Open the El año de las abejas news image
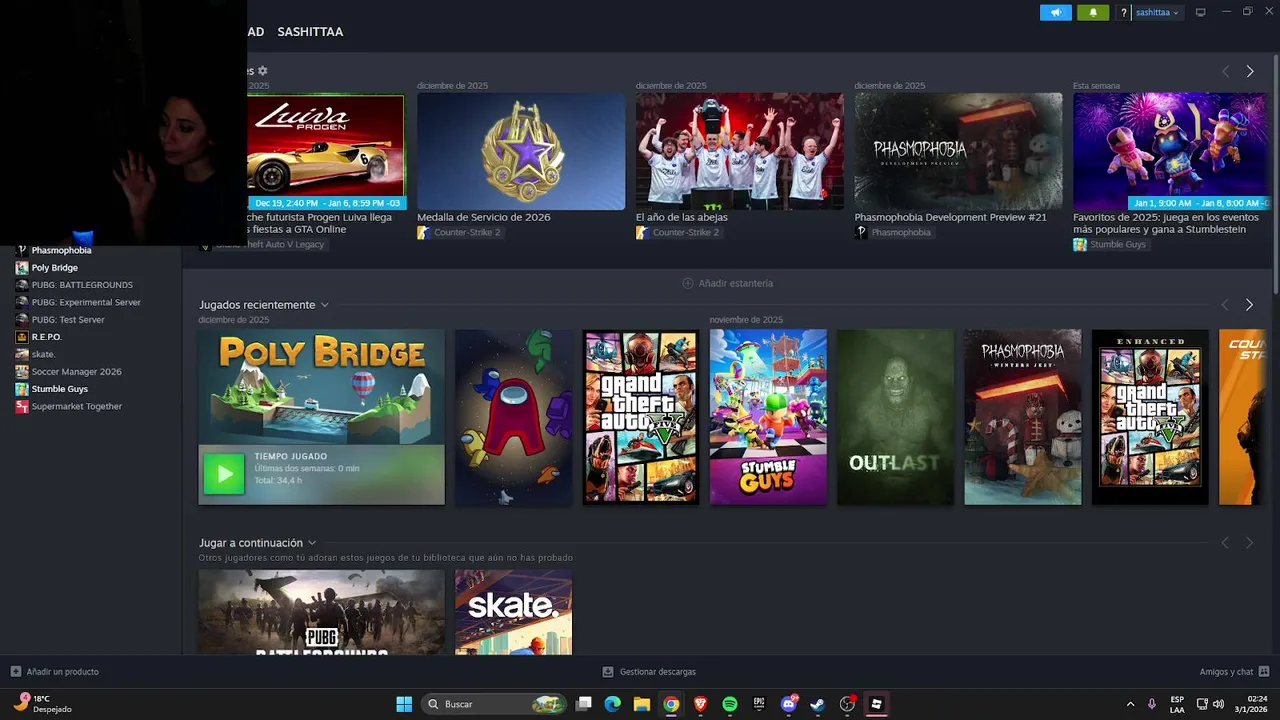 pyautogui.click(x=739, y=152)
